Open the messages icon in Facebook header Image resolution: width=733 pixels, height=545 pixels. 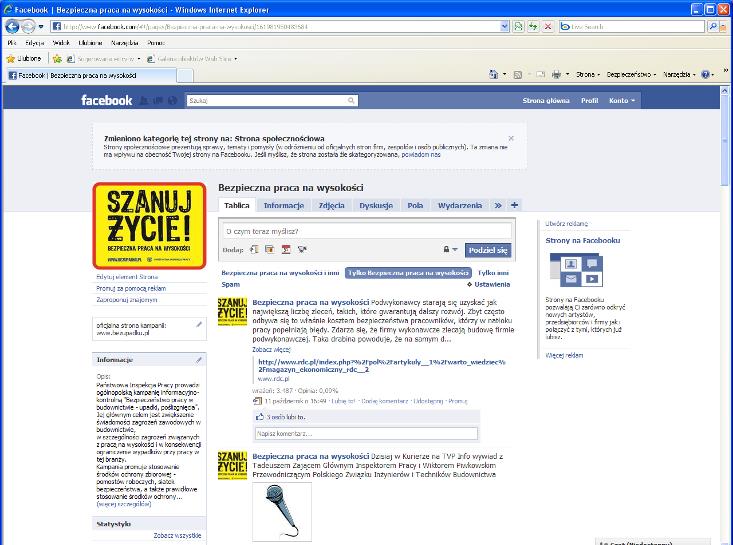click(x=158, y=100)
